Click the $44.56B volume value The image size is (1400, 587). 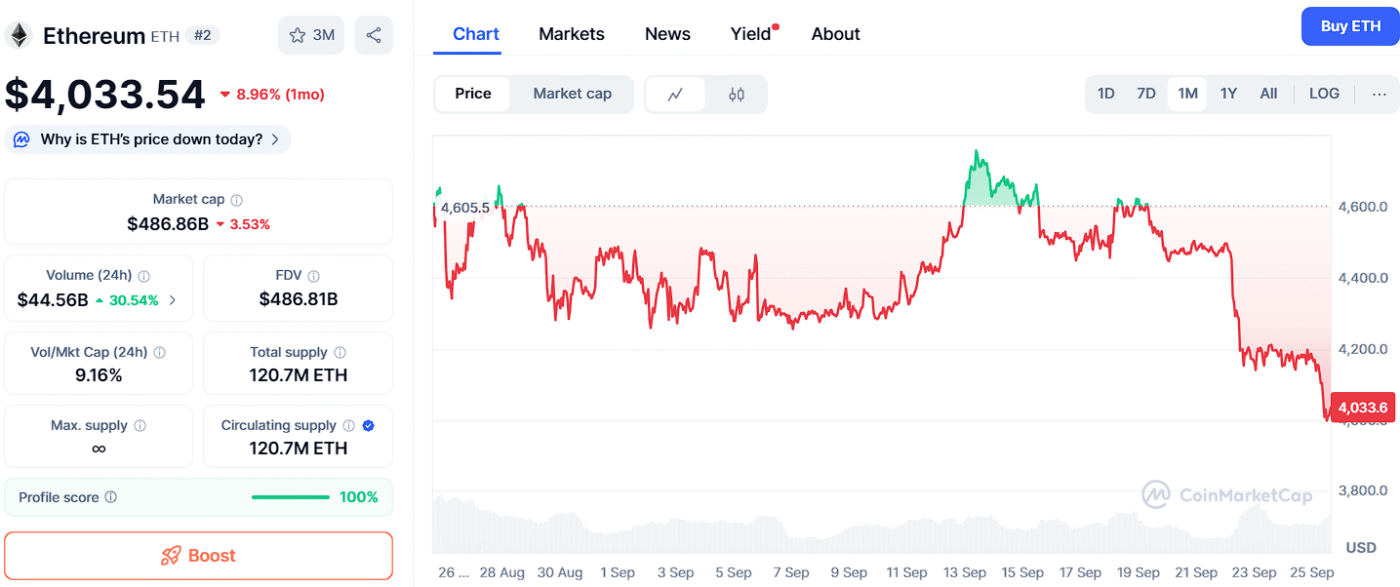point(53,300)
